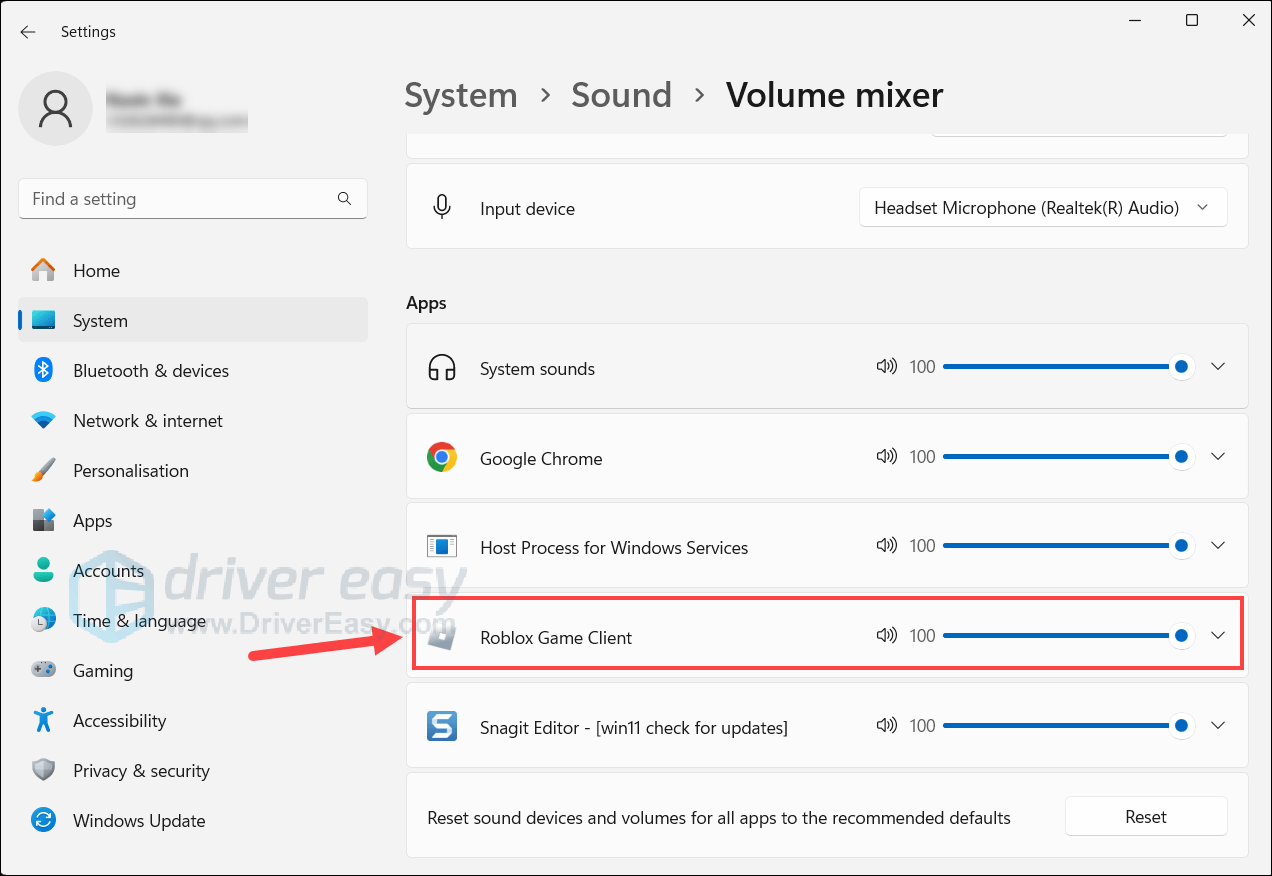Click the Snagit Editor app icon
The image size is (1272, 876).
[441, 726]
